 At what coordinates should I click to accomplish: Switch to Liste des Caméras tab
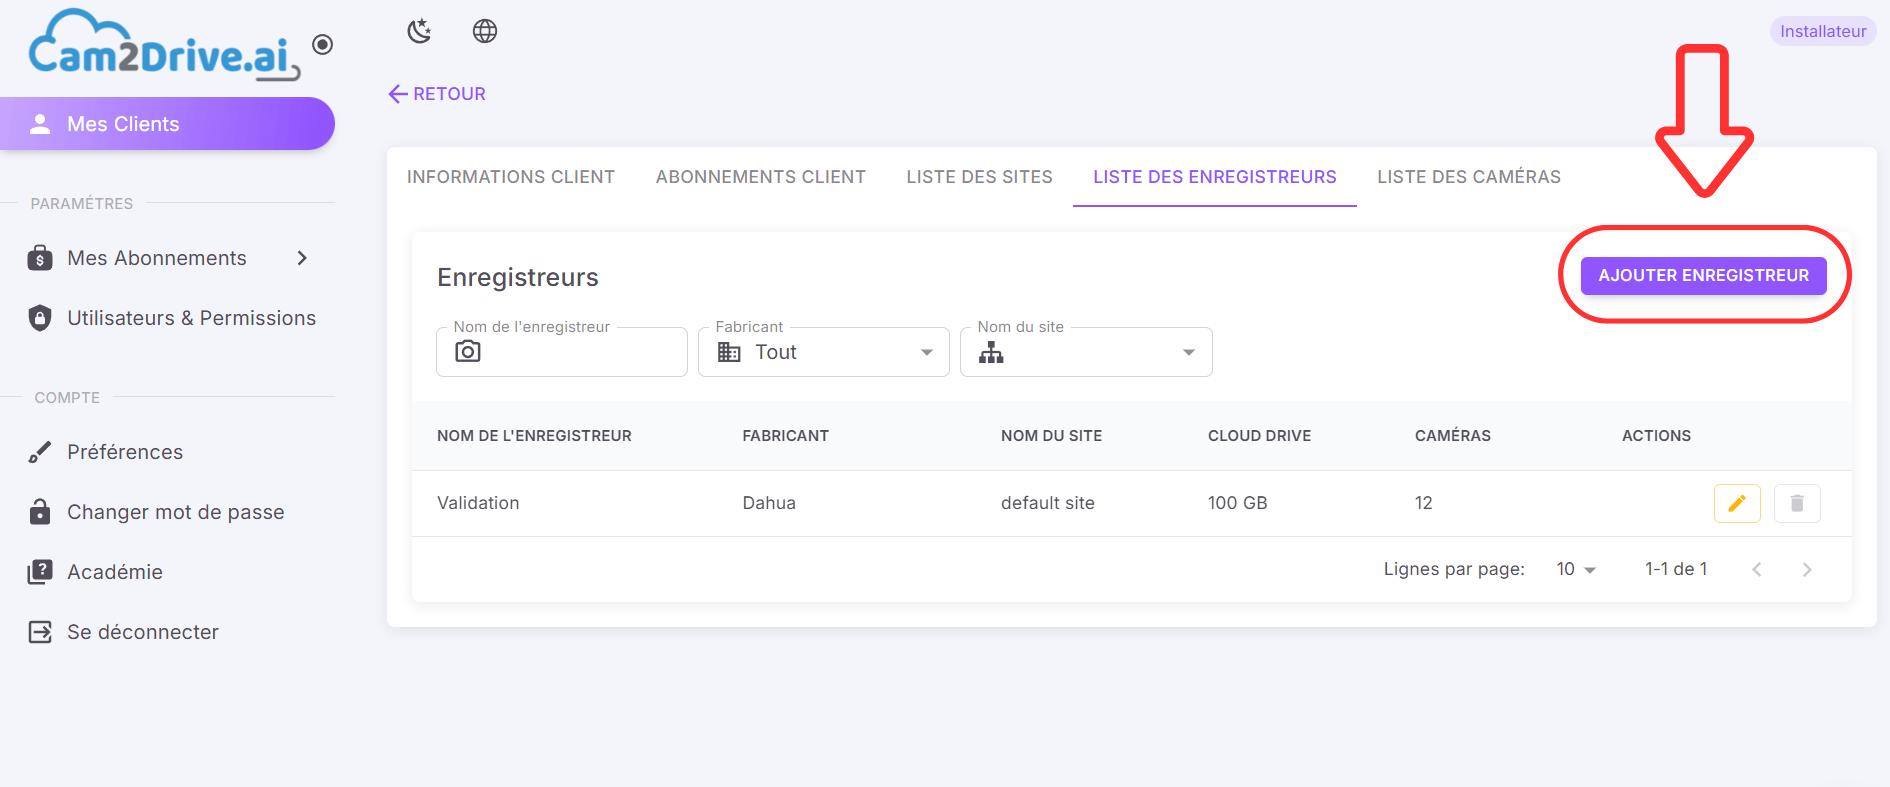tap(1469, 177)
